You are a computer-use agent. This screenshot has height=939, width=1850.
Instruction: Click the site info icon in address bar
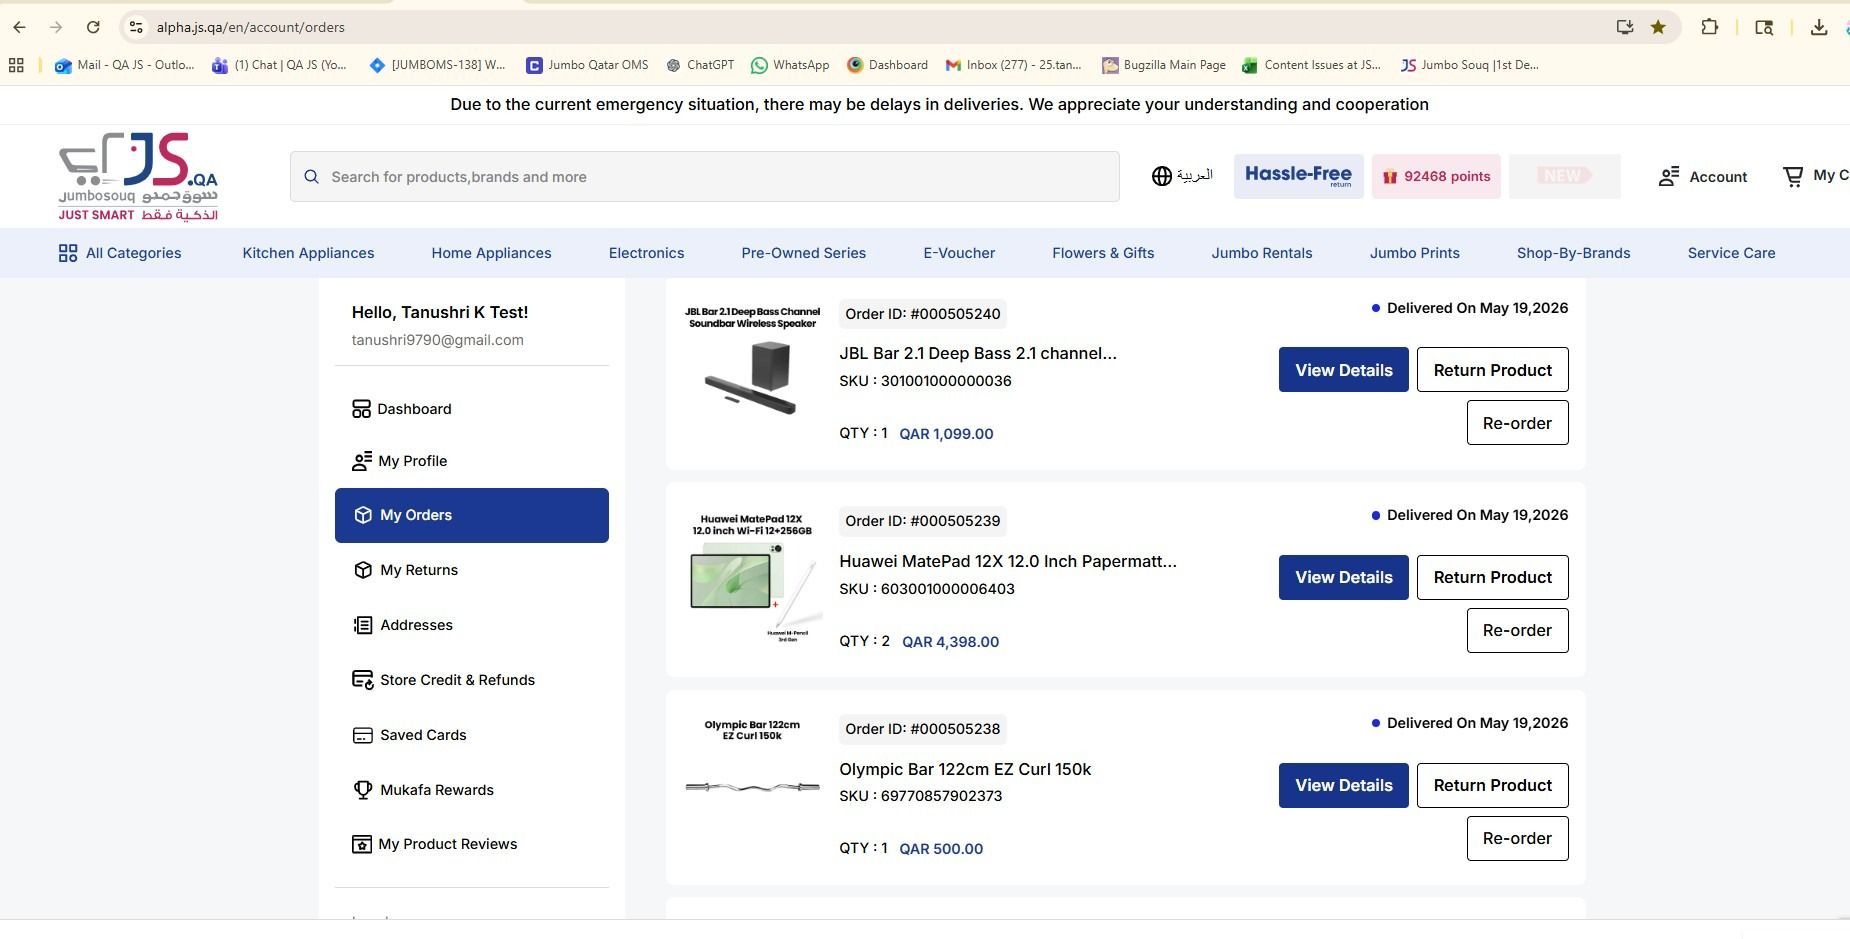point(136,27)
